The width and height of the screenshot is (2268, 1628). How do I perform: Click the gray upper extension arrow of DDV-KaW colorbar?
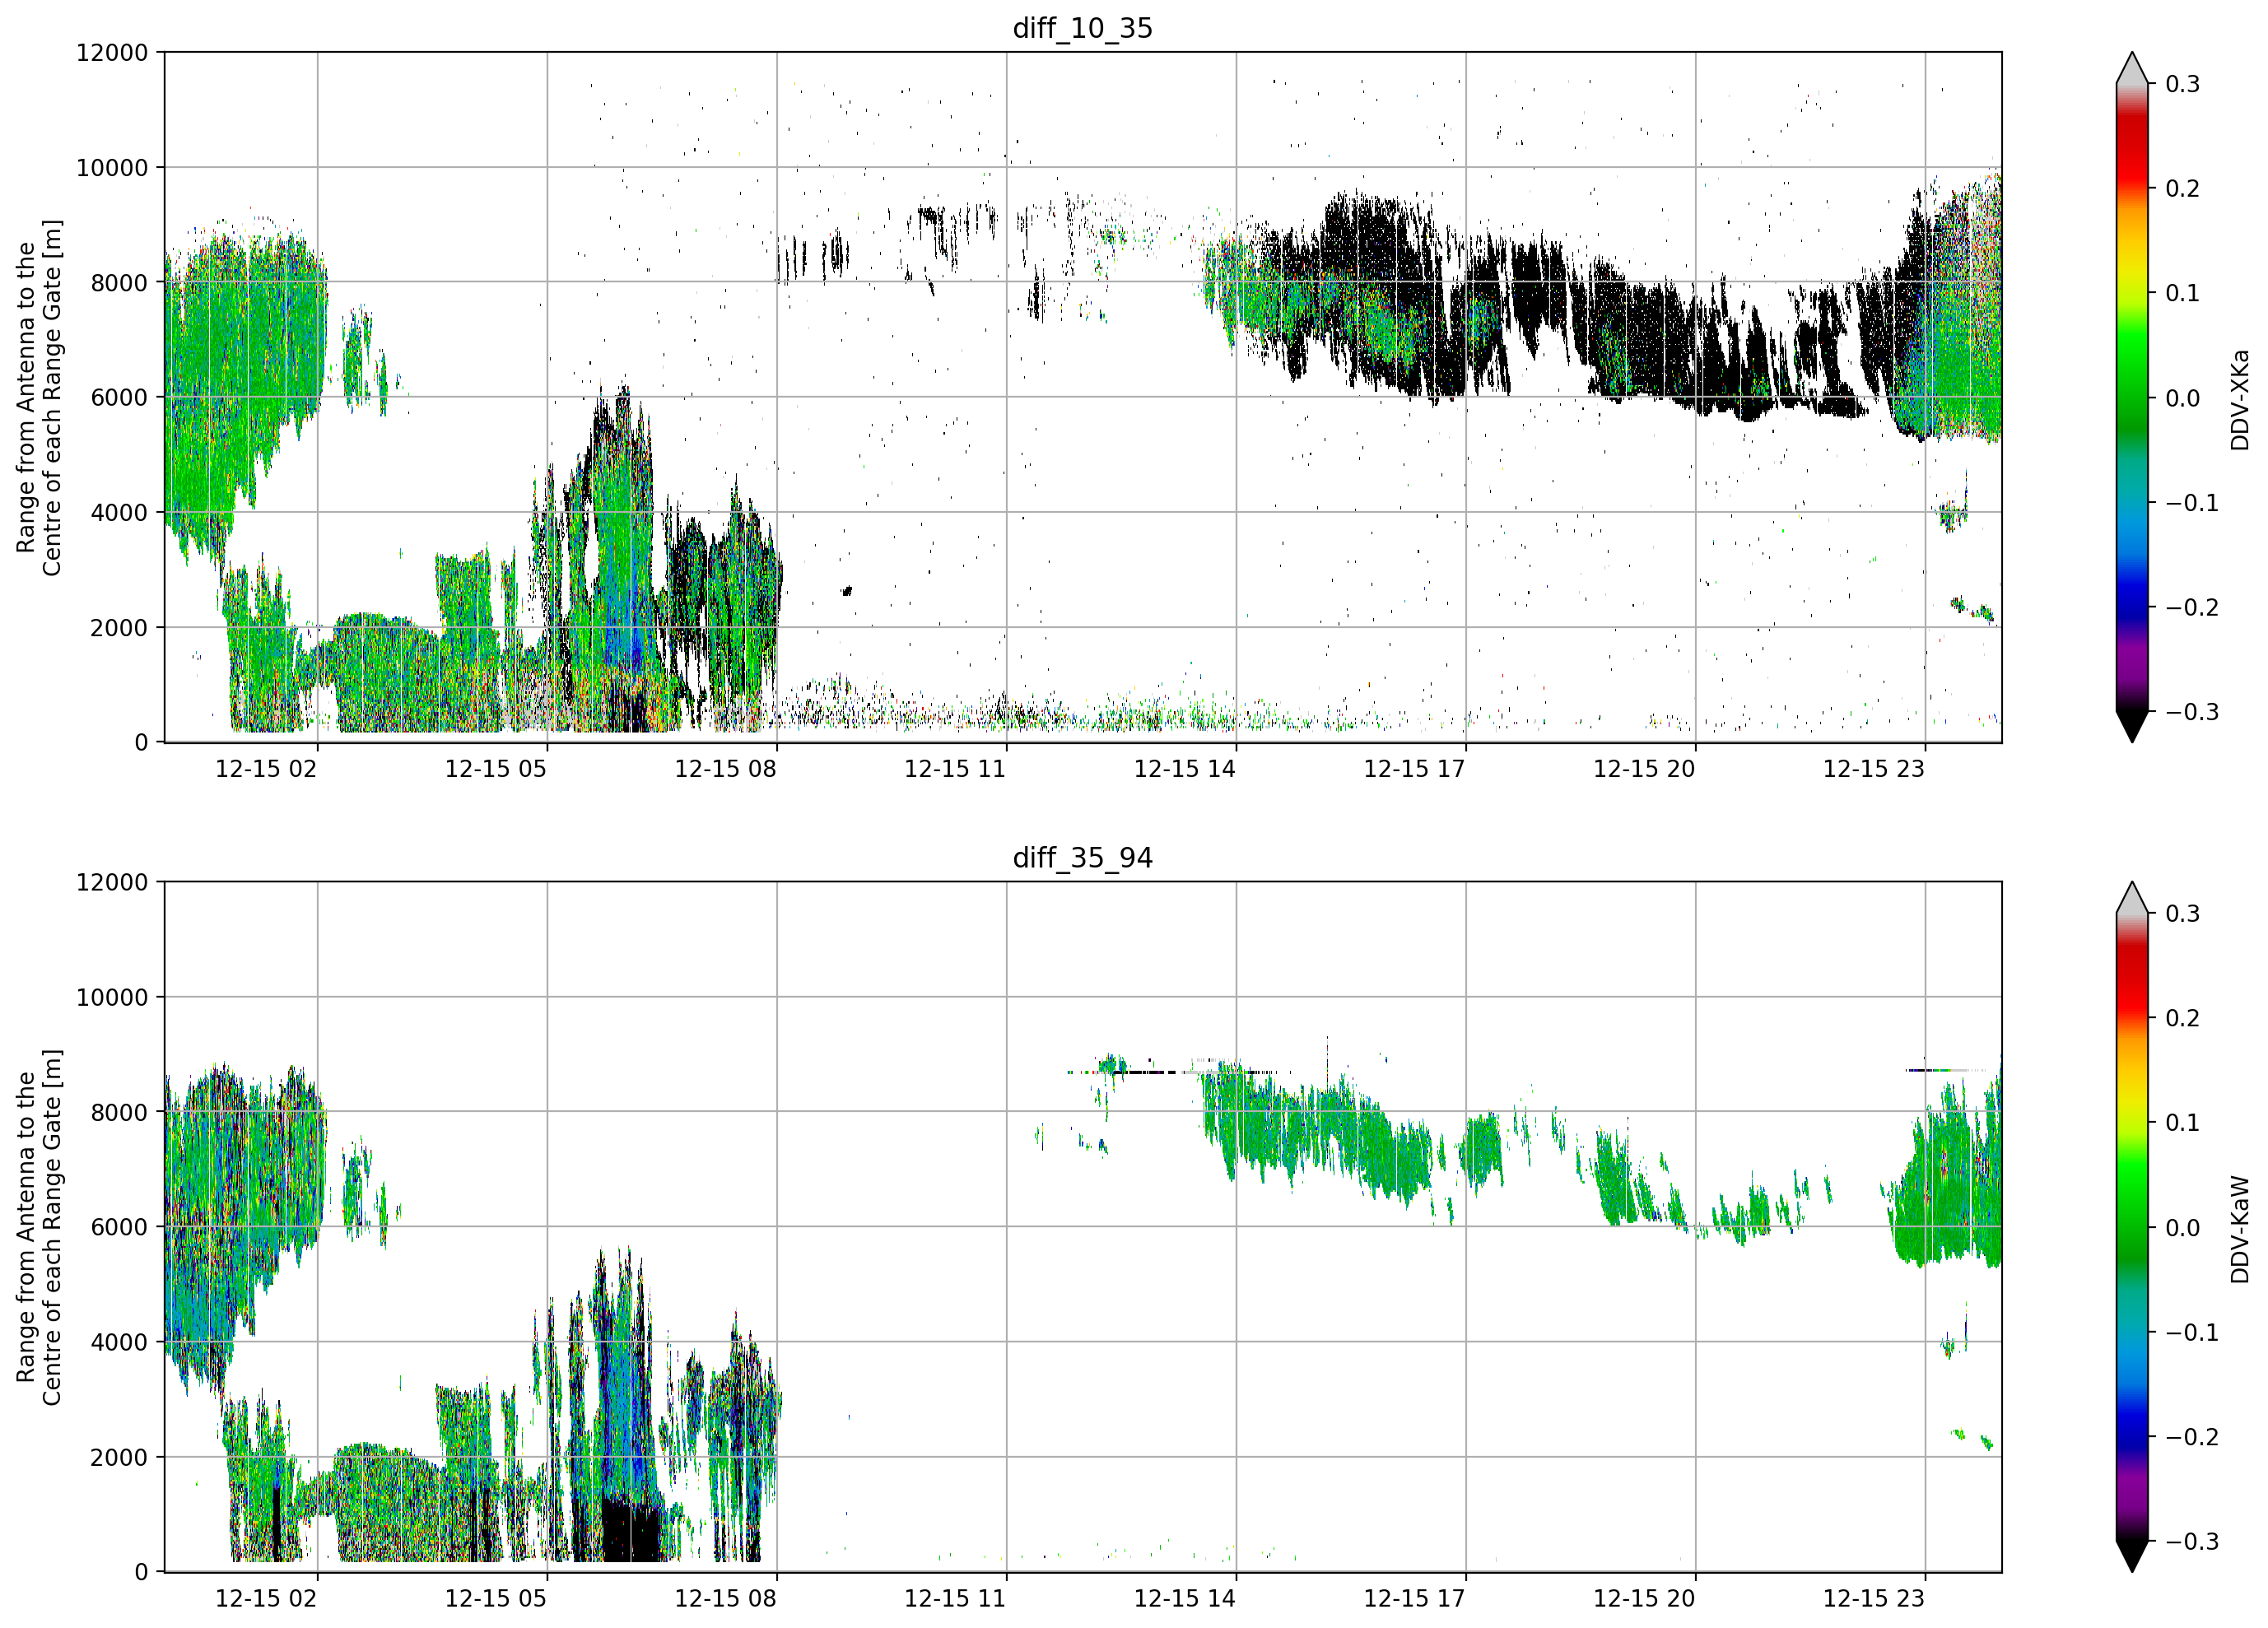coord(2132,900)
